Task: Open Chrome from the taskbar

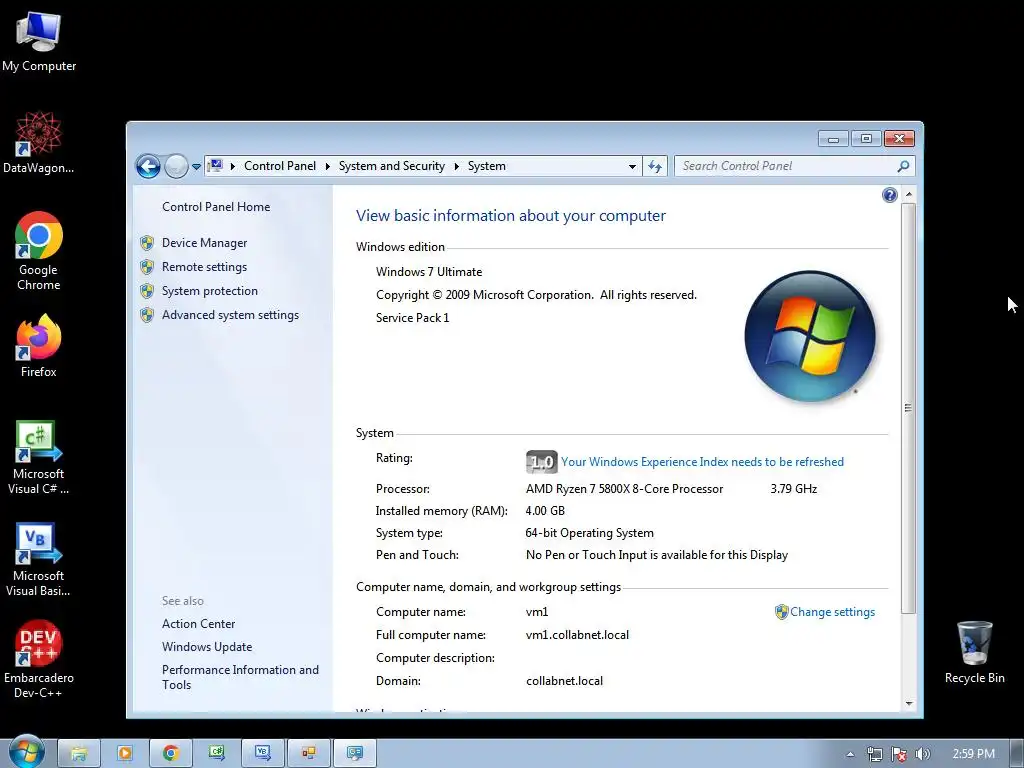Action: tap(170, 754)
